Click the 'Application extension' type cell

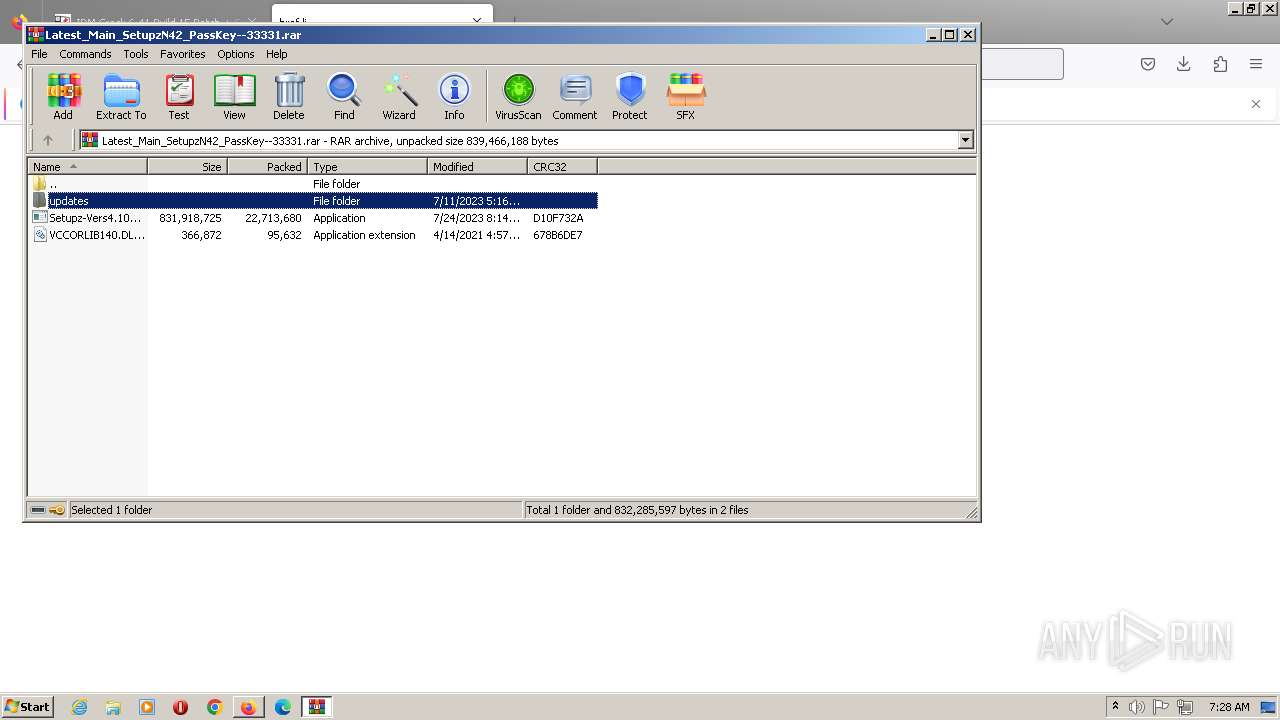(364, 235)
